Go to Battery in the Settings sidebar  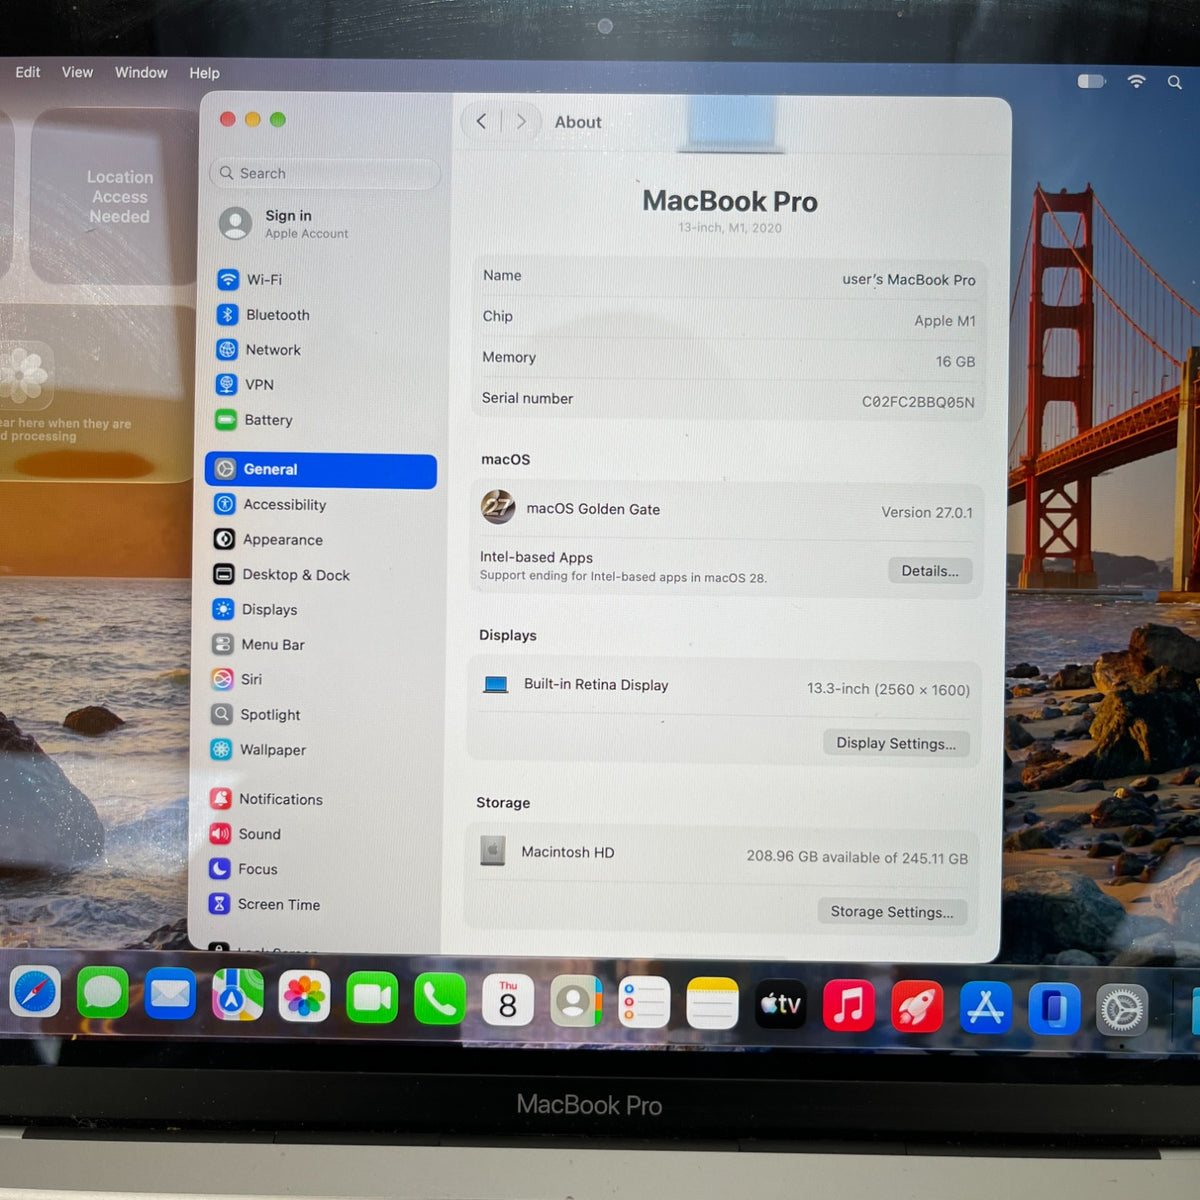pyautogui.click(x=323, y=420)
